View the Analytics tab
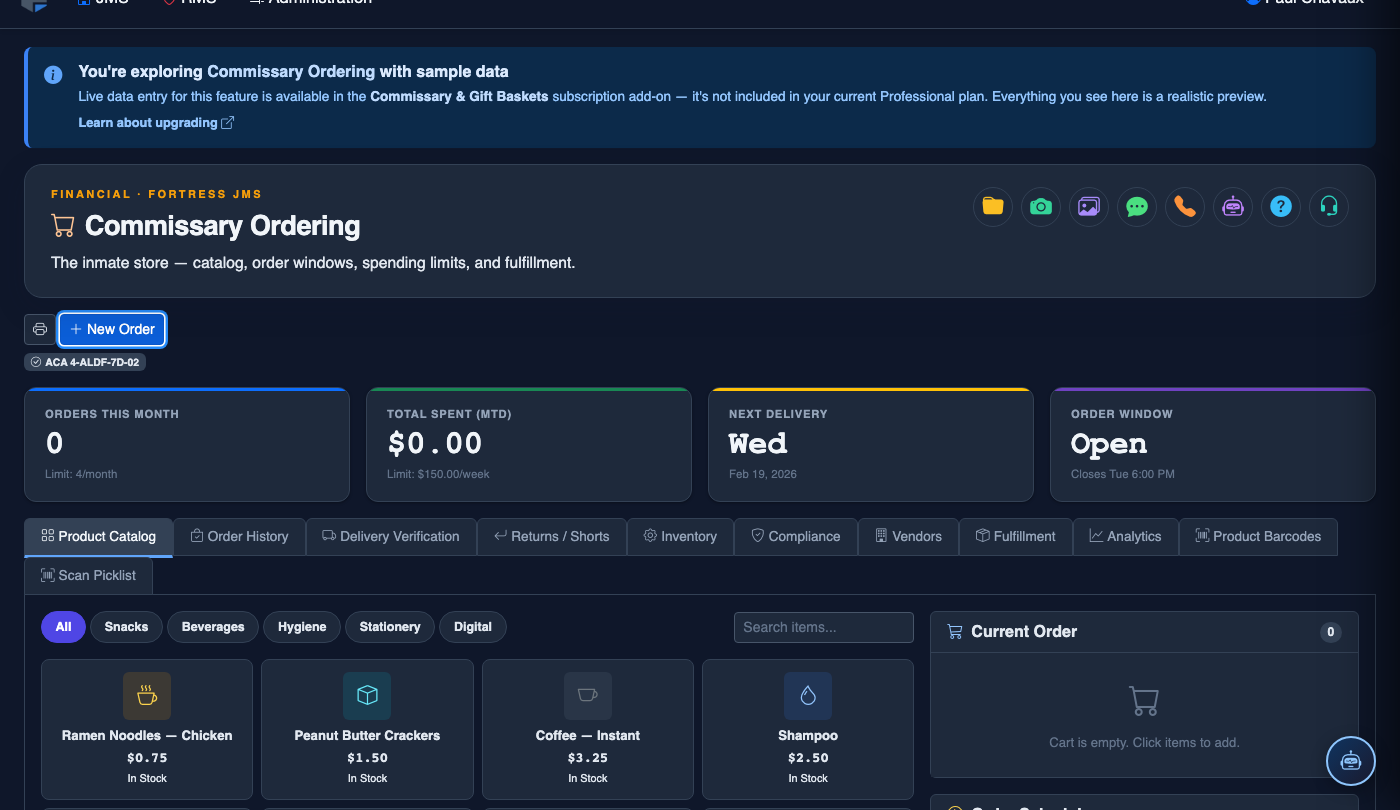Image resolution: width=1400 pixels, height=810 pixels. [1126, 537]
